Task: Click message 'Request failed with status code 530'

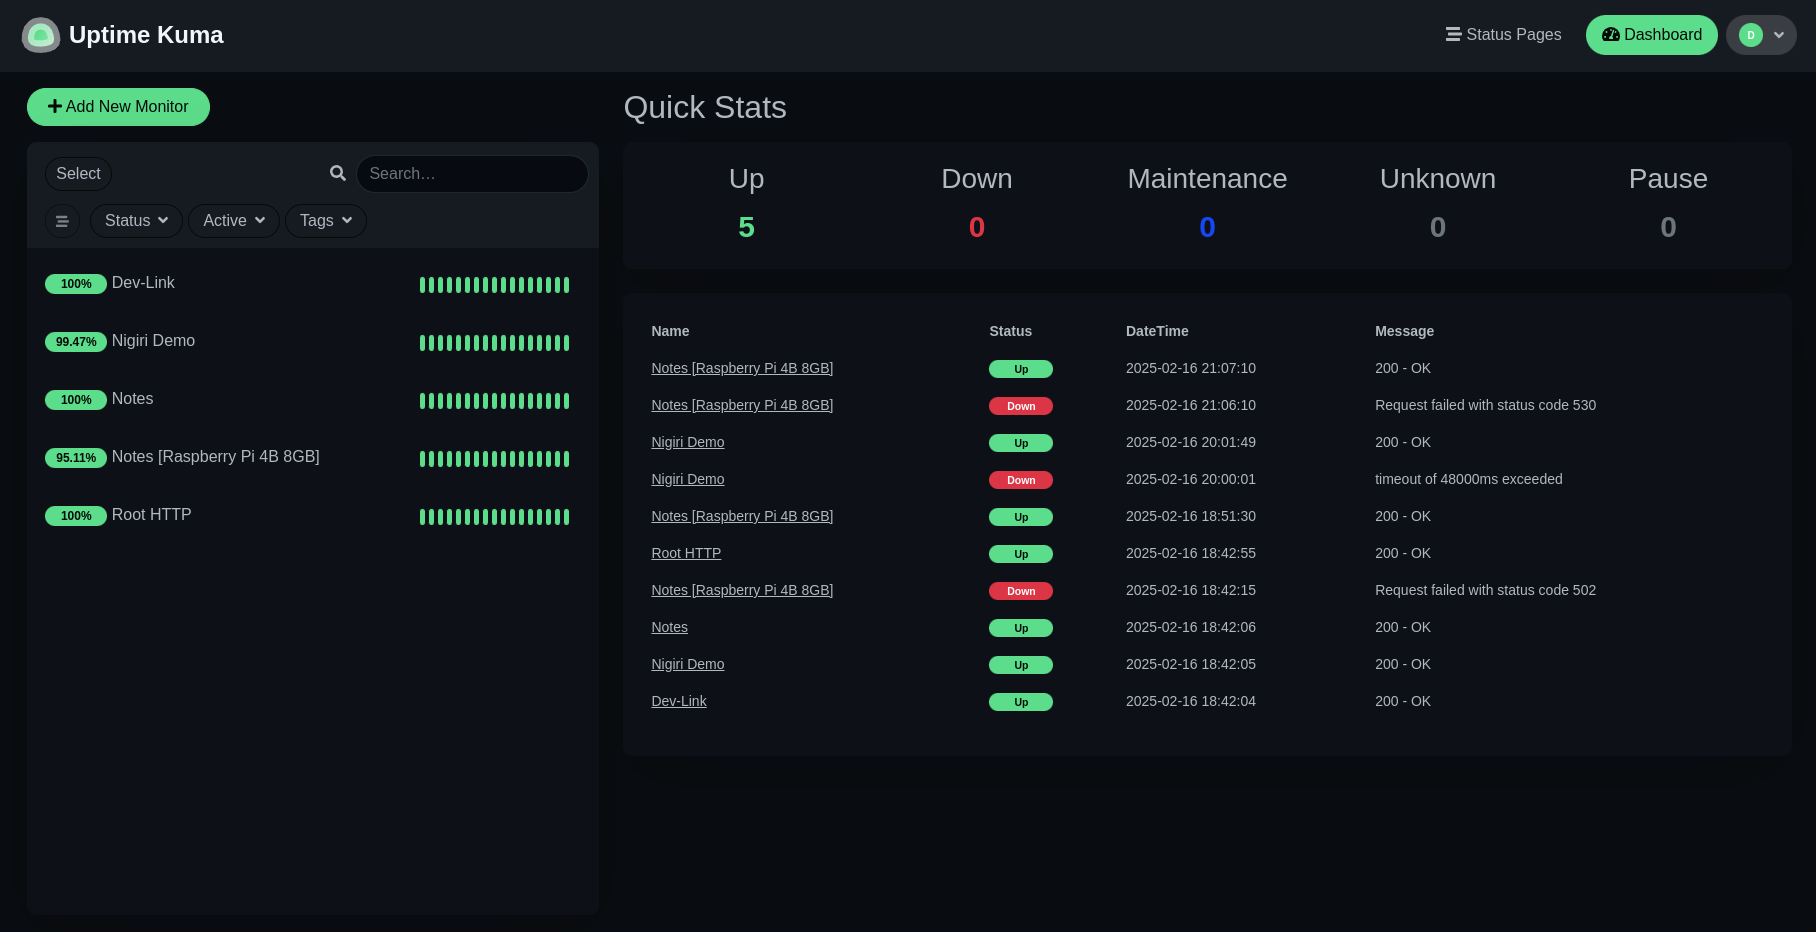Action: tap(1485, 405)
